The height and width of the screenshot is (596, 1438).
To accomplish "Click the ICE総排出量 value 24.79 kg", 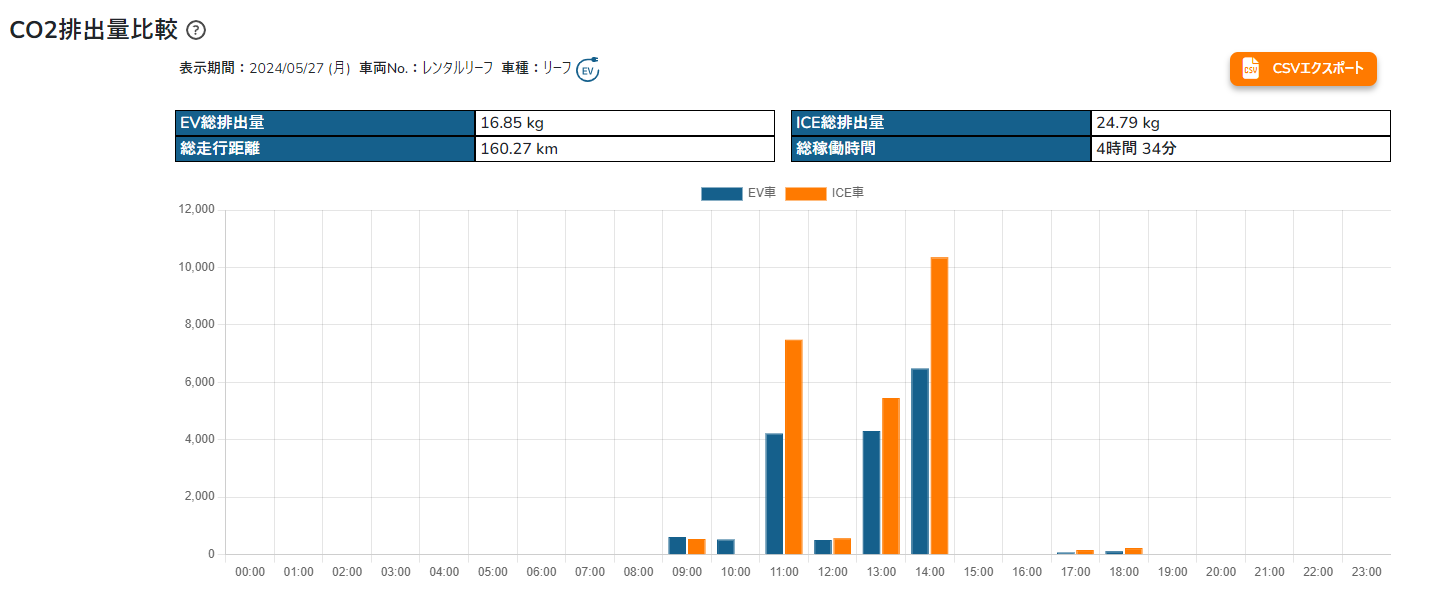I will [1128, 123].
